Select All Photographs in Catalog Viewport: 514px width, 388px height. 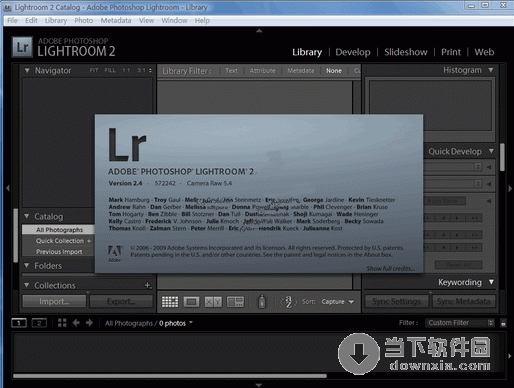[x=58, y=230]
